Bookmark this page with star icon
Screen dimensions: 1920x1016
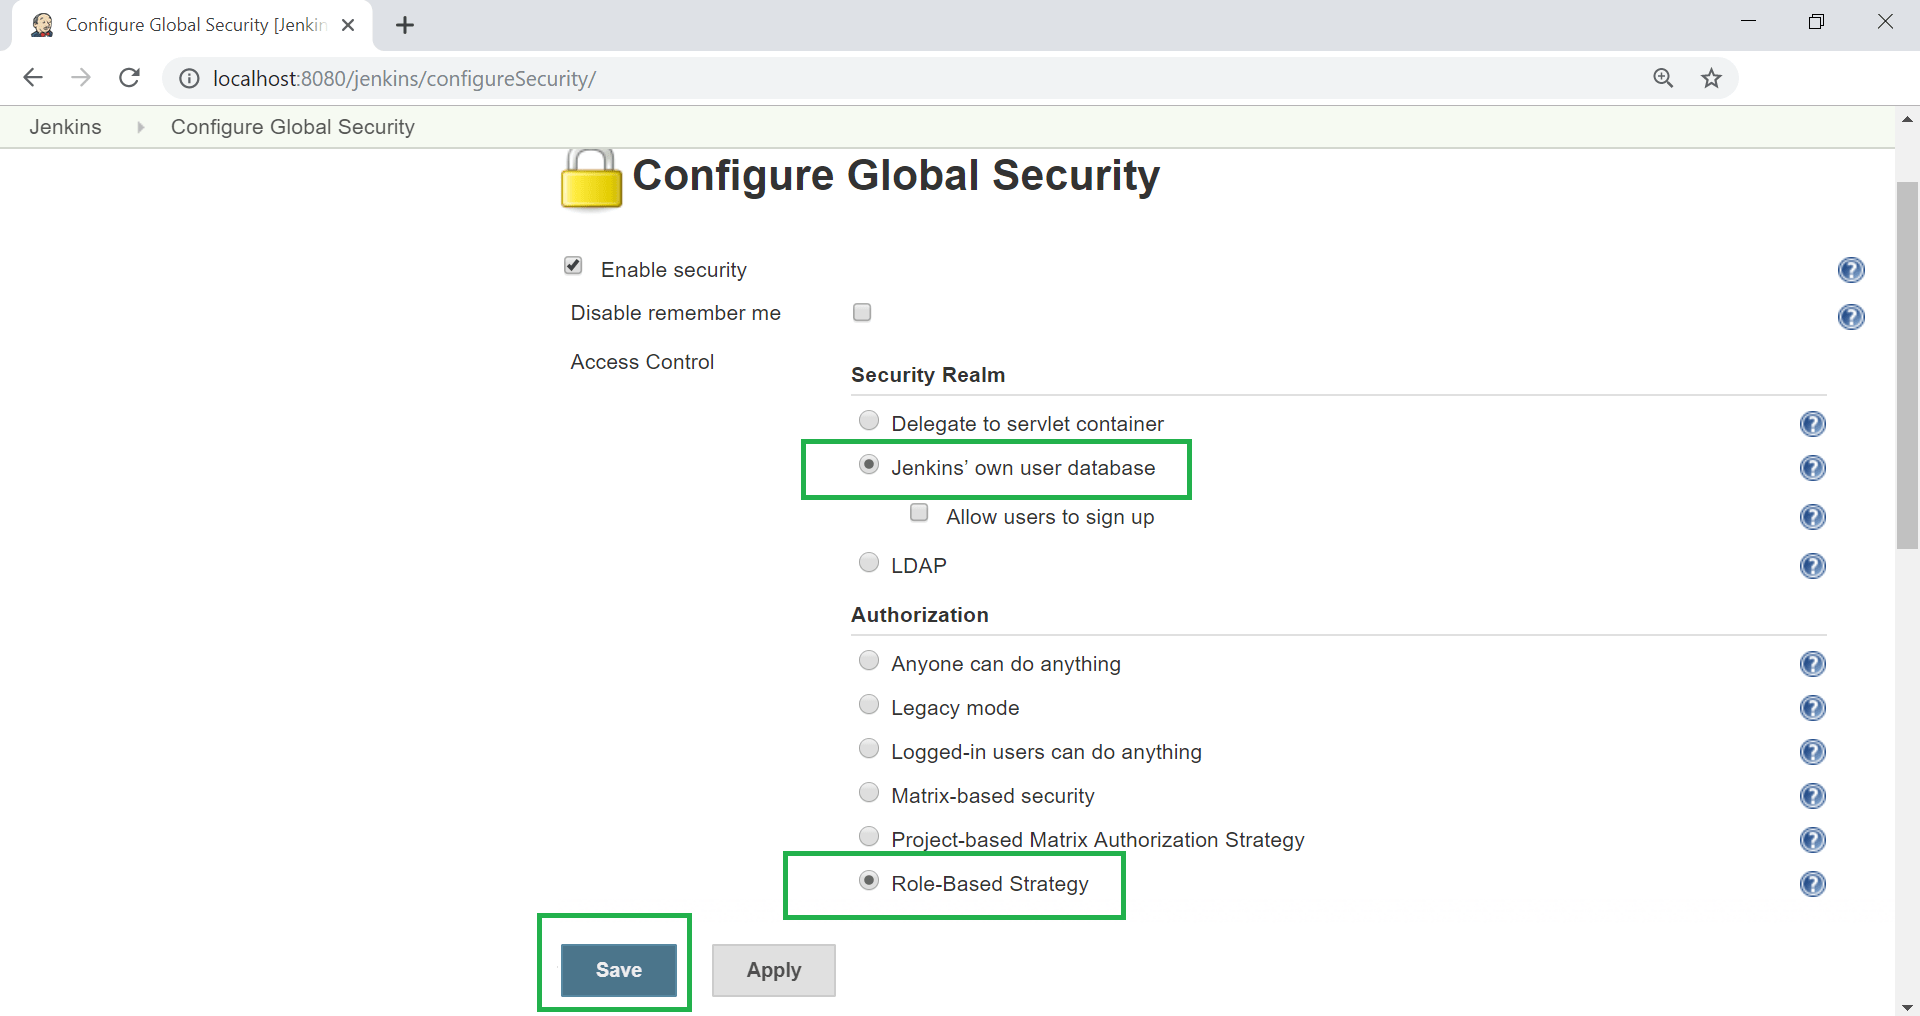click(x=1711, y=78)
